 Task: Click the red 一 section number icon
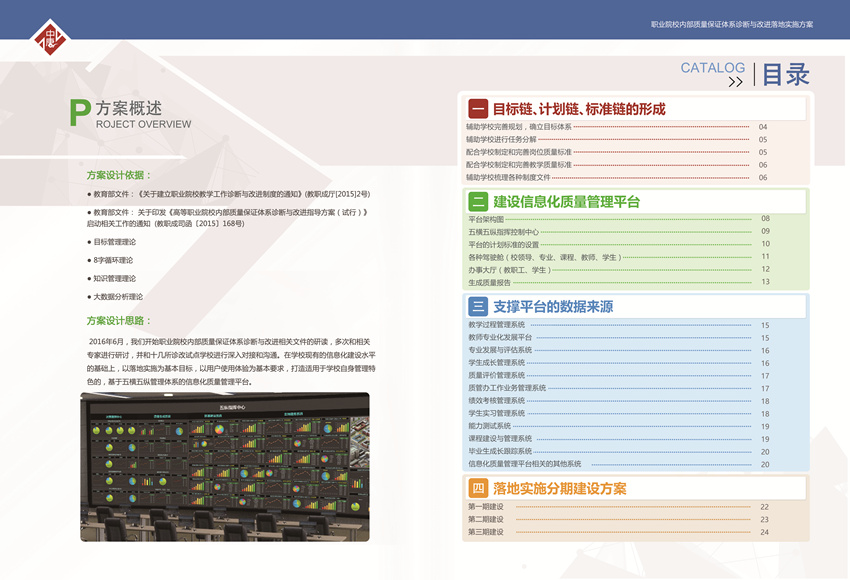pyautogui.click(x=478, y=109)
